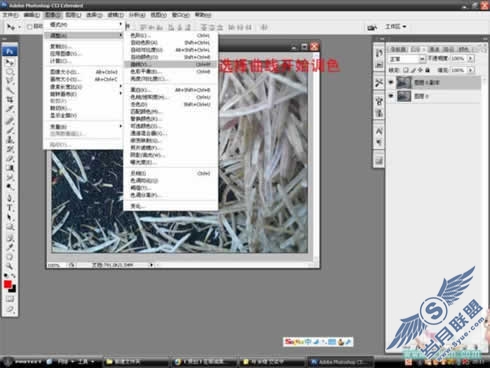Open the File (文件) menu

pos(10,15)
